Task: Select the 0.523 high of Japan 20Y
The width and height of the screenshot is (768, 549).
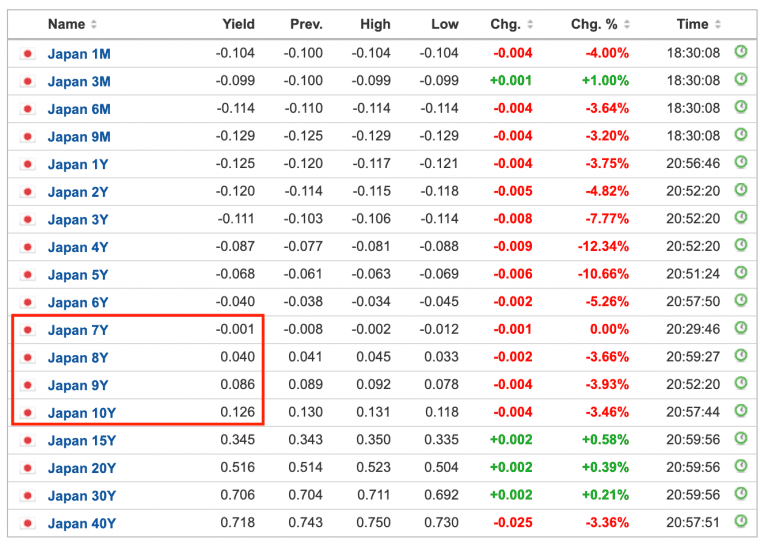Action: coord(373,467)
